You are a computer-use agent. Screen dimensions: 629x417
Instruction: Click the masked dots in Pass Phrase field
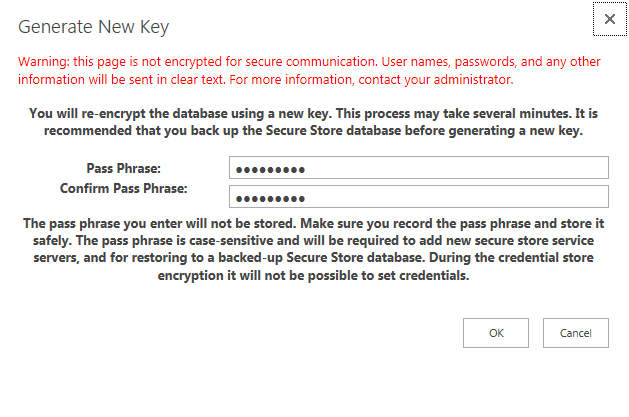coord(270,170)
